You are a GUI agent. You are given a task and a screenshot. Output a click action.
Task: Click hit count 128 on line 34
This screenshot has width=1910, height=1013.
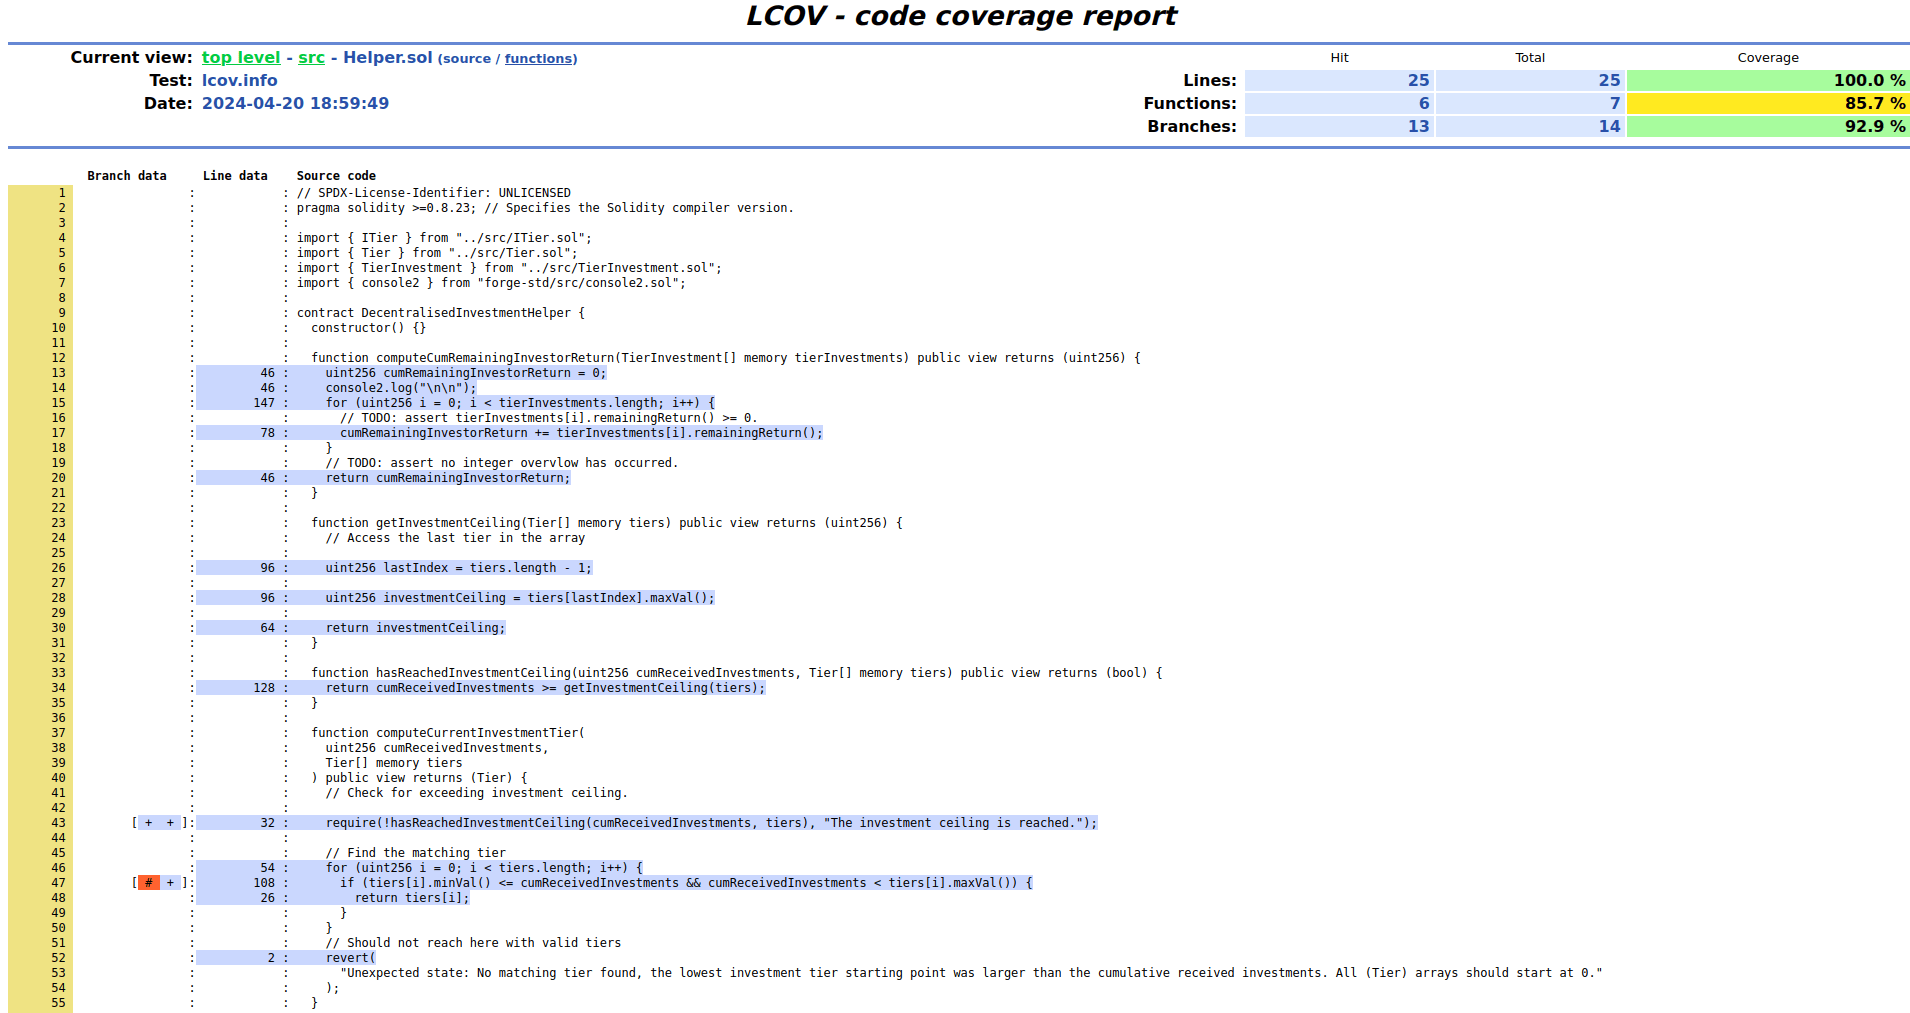264,688
